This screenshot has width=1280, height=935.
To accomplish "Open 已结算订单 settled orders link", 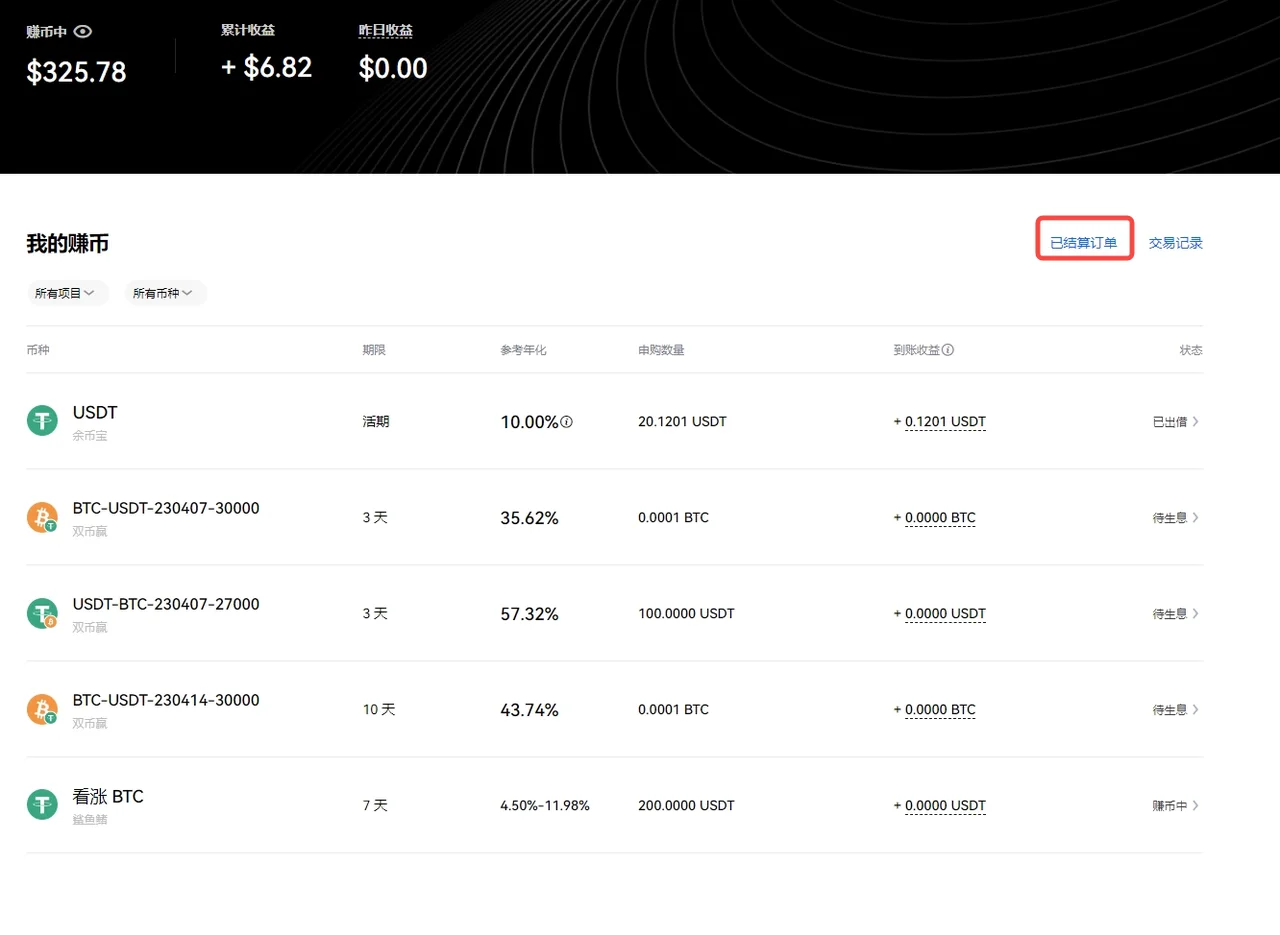I will (x=1084, y=242).
